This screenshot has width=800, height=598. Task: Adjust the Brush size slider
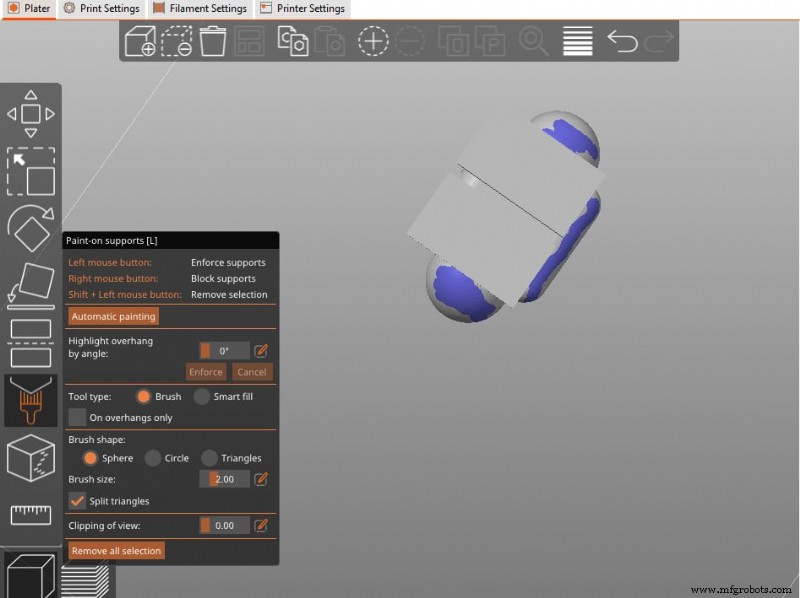point(224,479)
